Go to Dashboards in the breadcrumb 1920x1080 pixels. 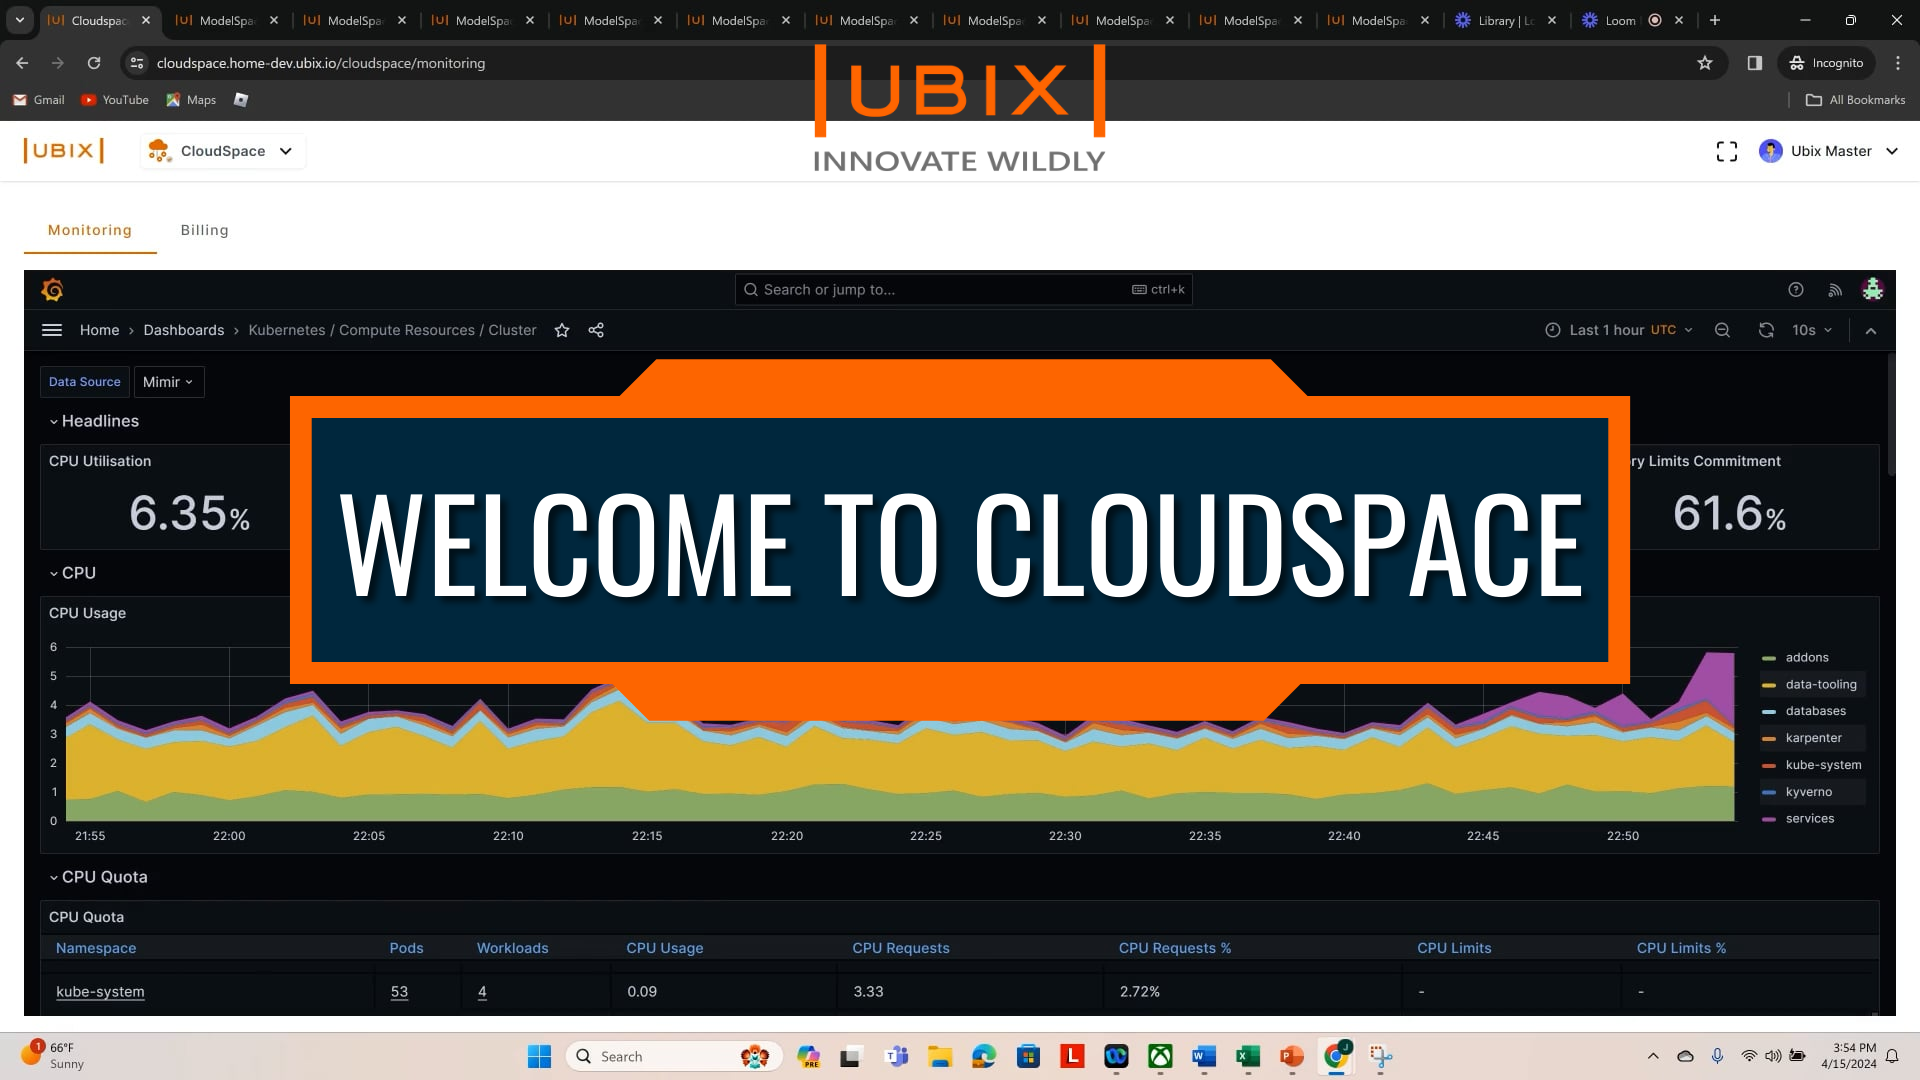pos(183,330)
